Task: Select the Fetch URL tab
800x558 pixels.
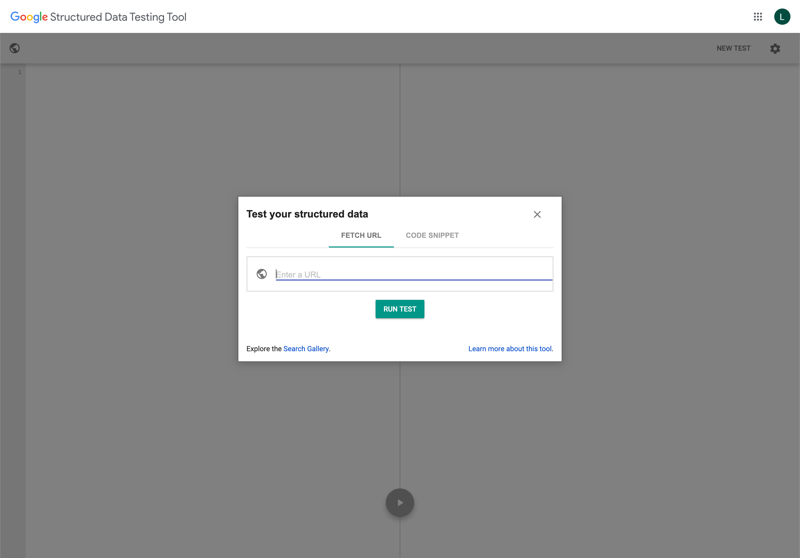Action: tap(361, 236)
